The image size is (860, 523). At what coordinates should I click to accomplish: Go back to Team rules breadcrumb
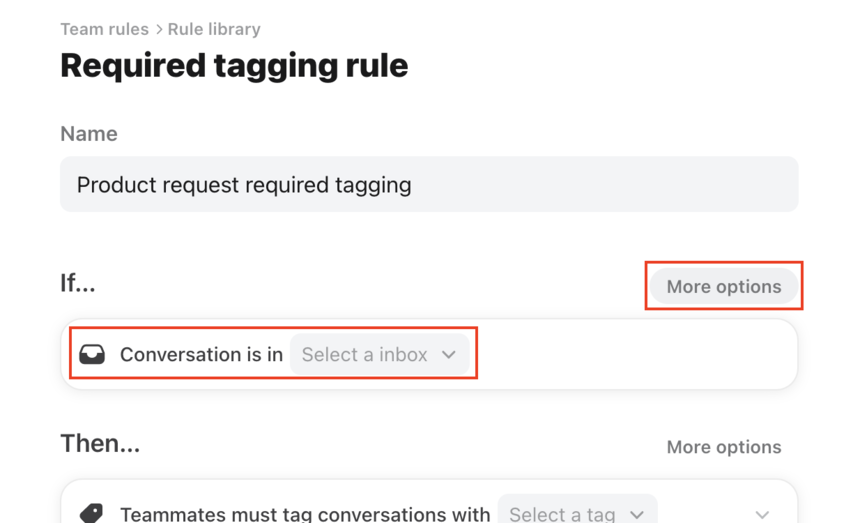[104, 29]
